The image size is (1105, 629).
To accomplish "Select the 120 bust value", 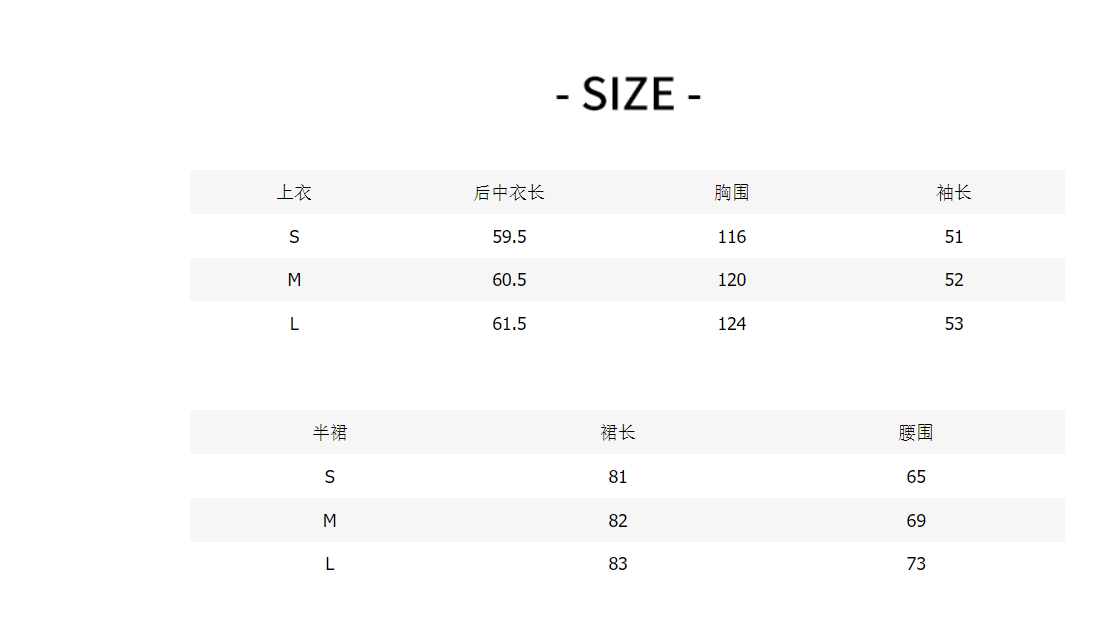I will coord(732,280).
